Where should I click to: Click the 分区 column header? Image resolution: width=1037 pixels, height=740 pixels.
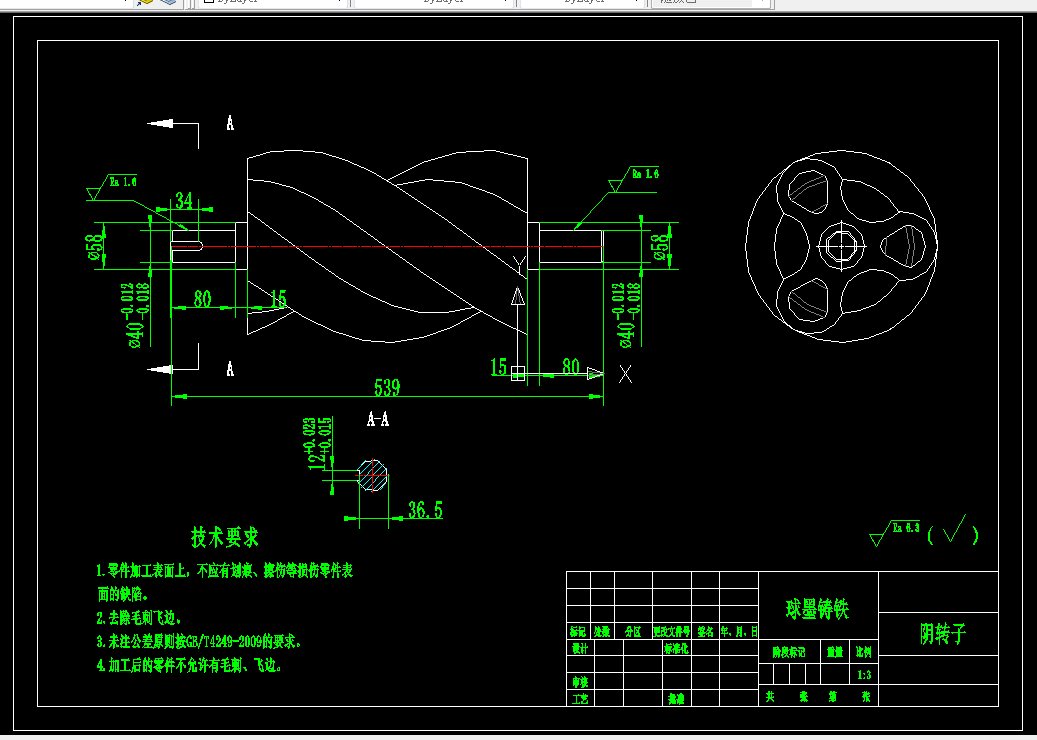(633, 632)
